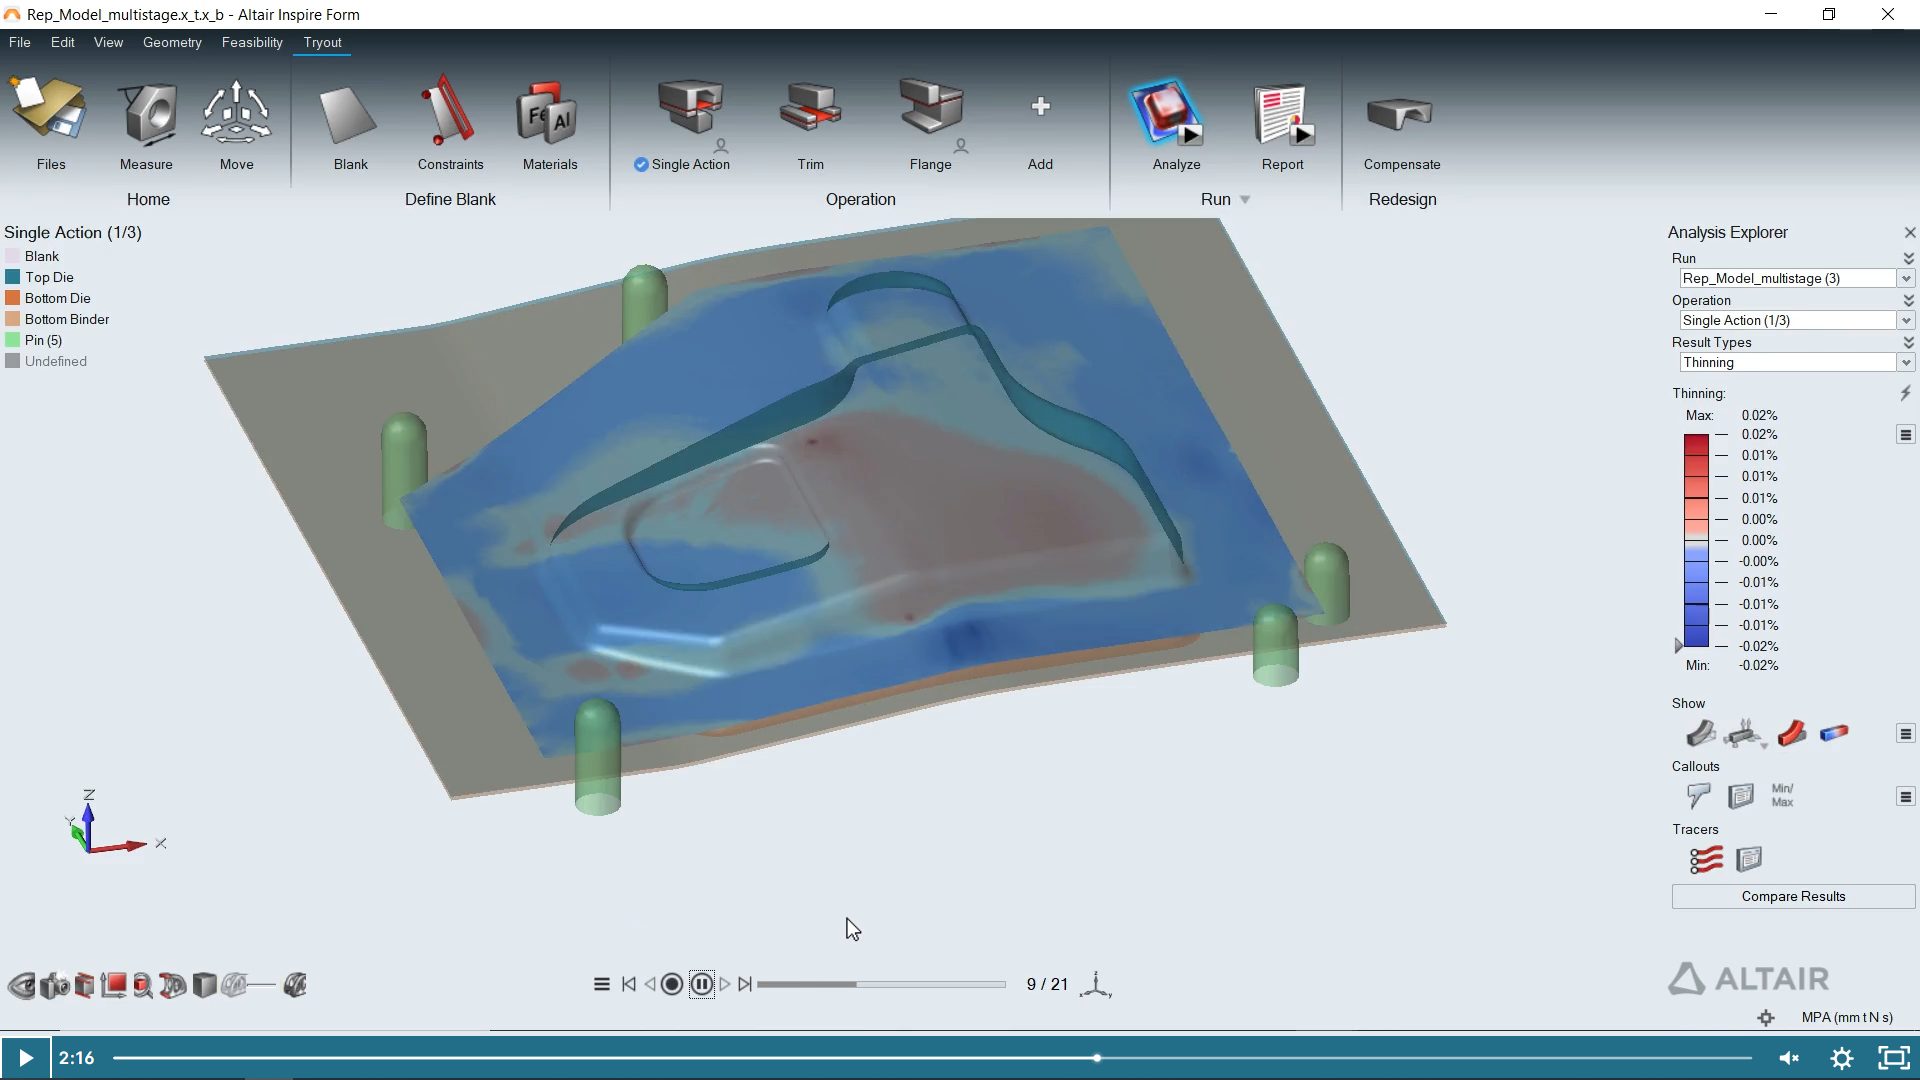Open the Compensate tool under Redesign
The image size is (1920, 1080).
coord(1402,120)
